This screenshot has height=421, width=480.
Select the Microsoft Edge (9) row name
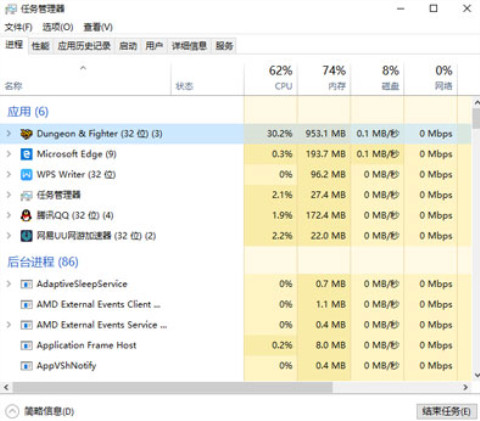pyautogui.click(x=76, y=154)
